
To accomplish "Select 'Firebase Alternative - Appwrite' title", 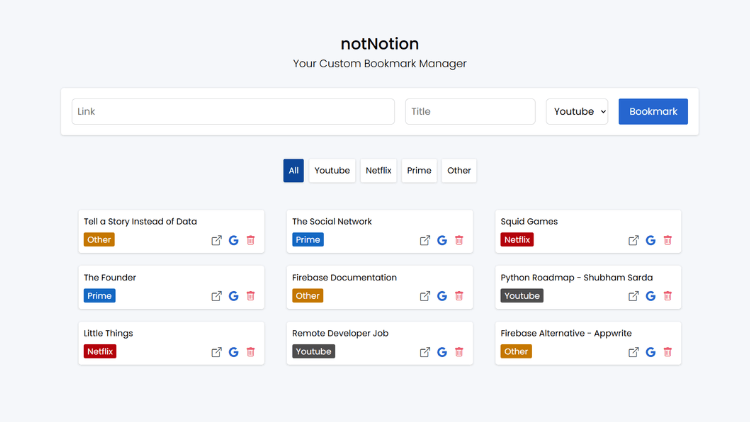I will pos(566,333).
